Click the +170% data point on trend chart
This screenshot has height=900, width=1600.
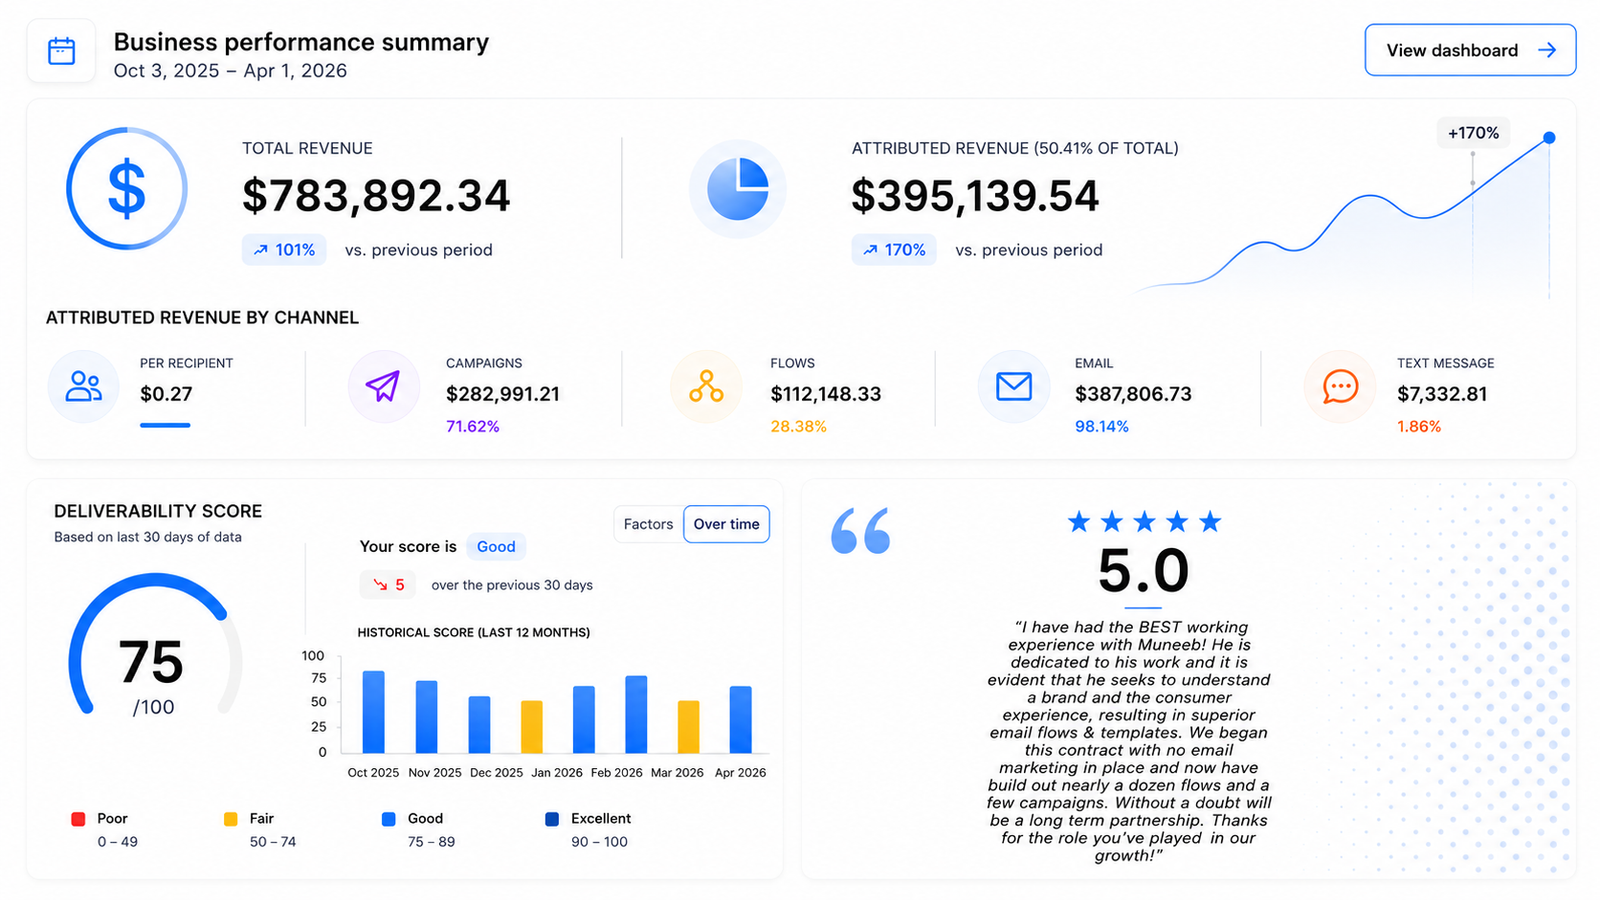pos(1549,138)
